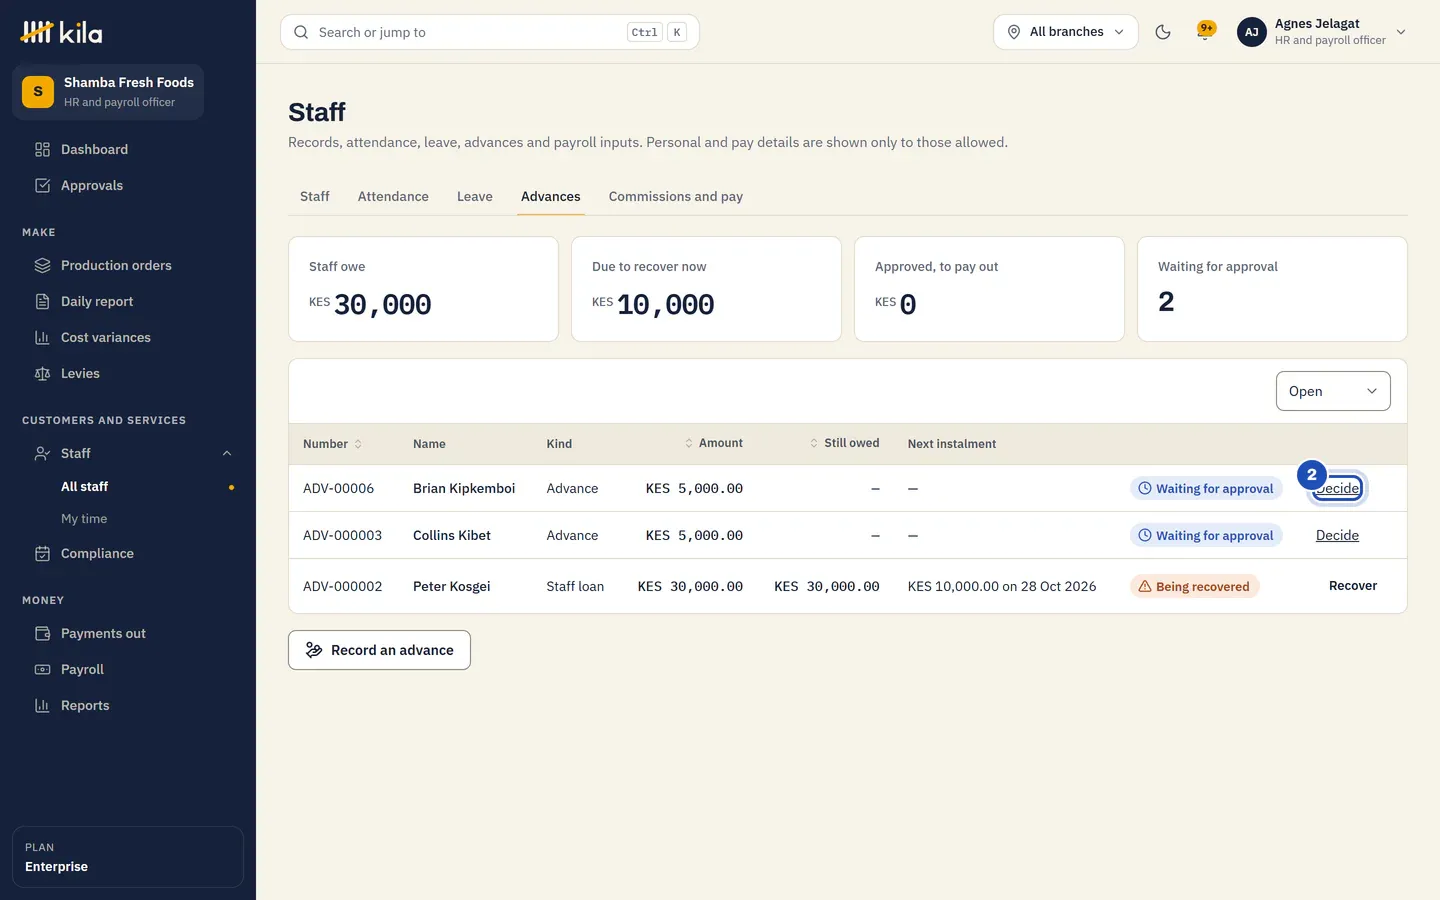Click the Levies scale icon

point(42,373)
